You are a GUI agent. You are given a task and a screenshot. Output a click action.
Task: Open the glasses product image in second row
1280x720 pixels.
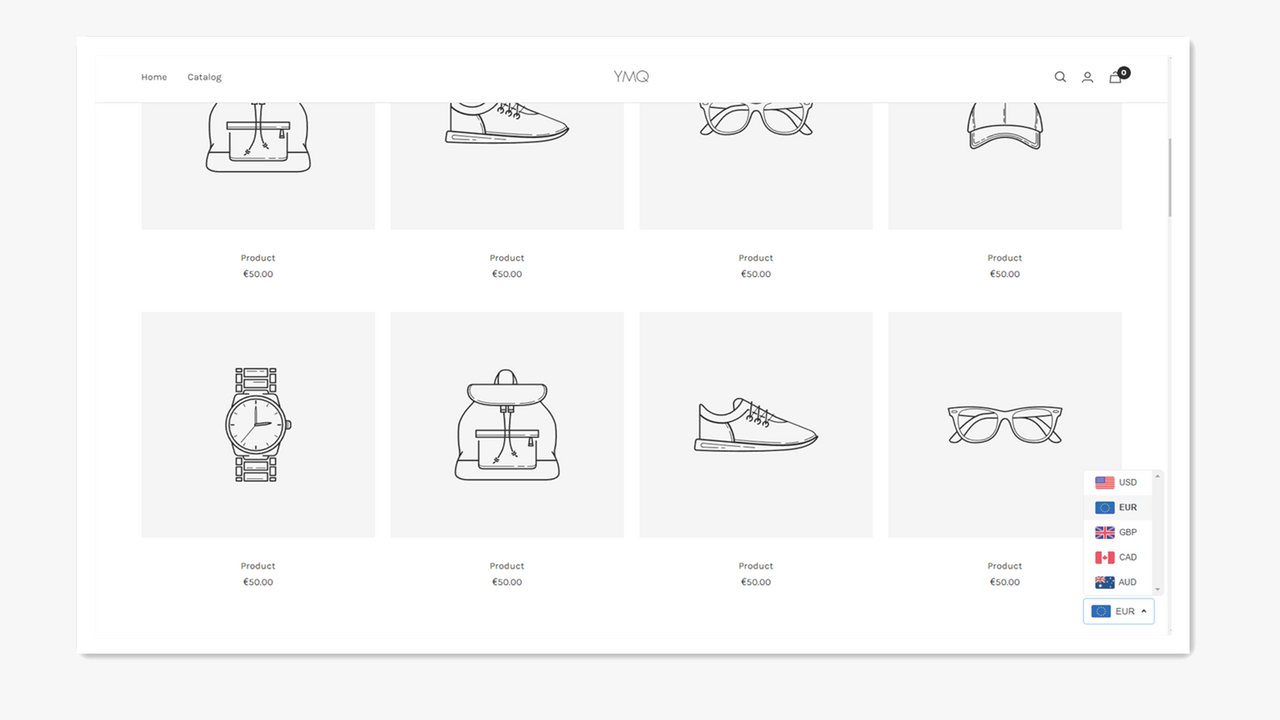(1005, 425)
